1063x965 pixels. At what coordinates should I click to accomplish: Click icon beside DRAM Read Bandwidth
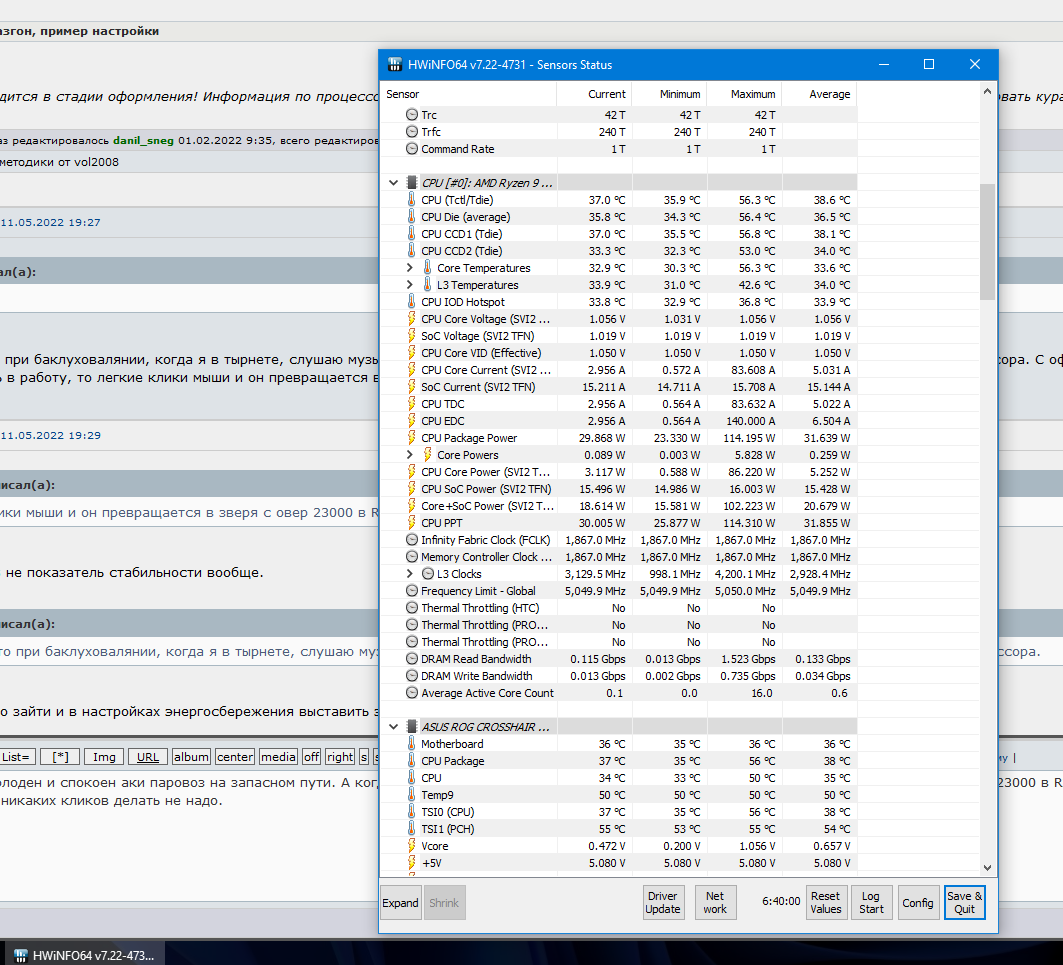(412, 658)
